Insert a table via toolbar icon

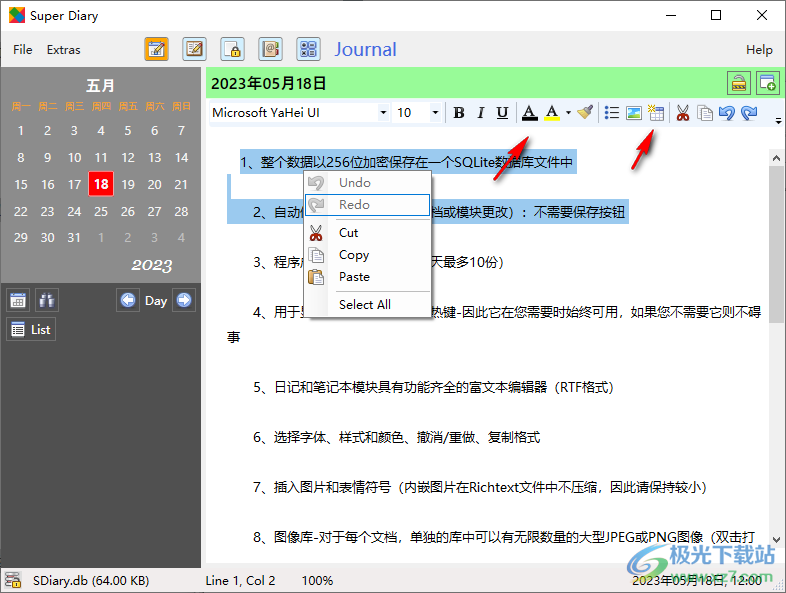click(x=656, y=113)
